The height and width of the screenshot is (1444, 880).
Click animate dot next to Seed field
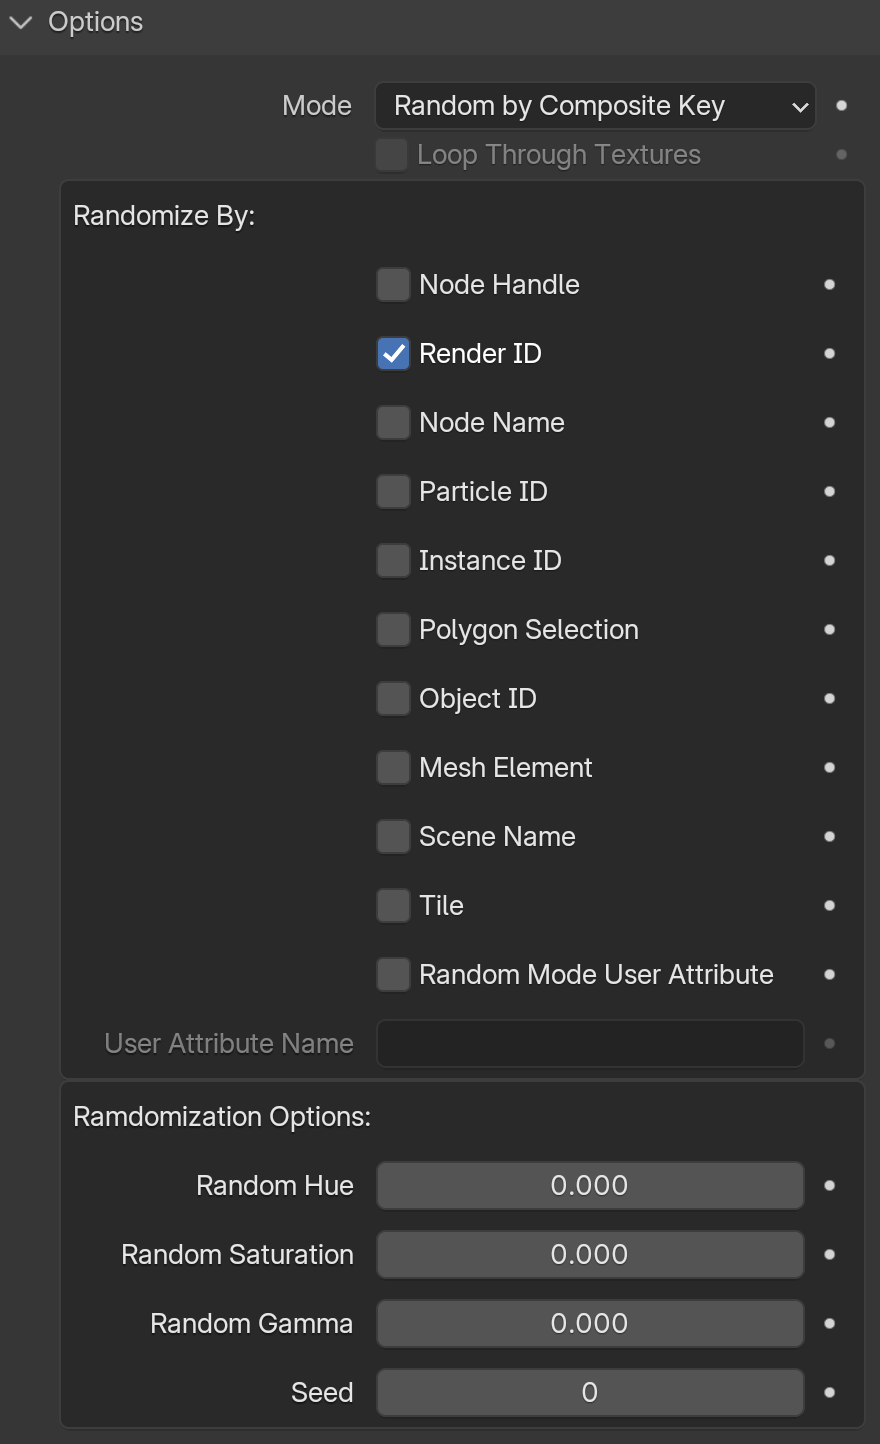[x=829, y=1393]
